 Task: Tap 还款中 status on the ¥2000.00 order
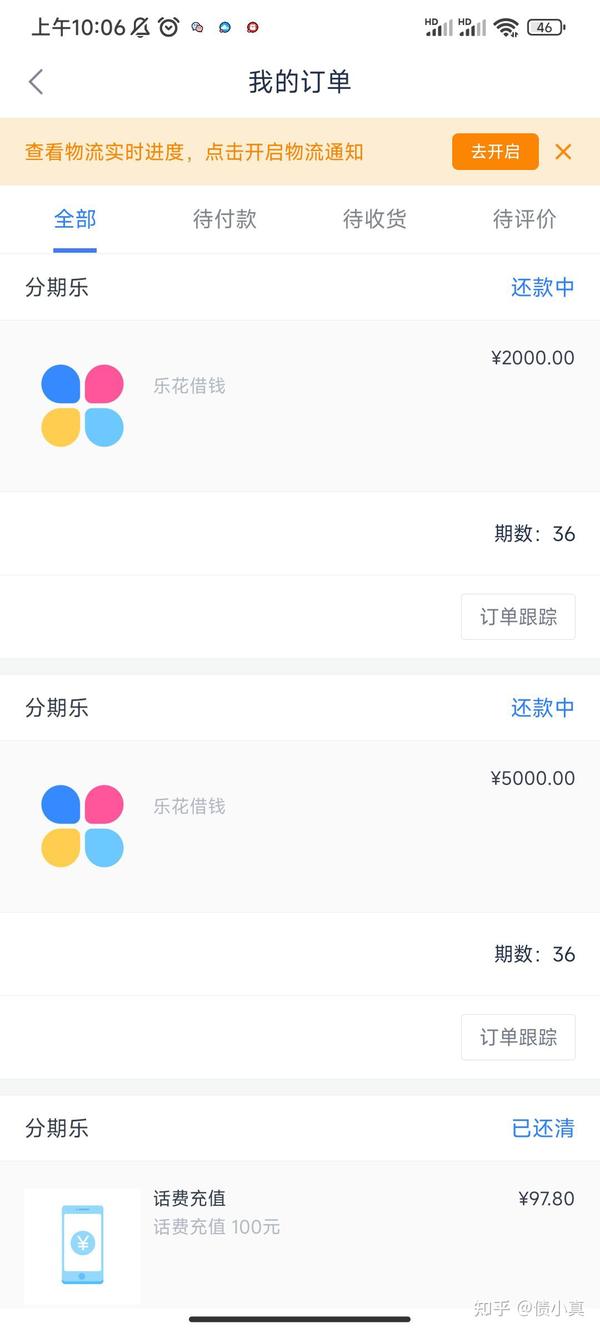point(543,288)
